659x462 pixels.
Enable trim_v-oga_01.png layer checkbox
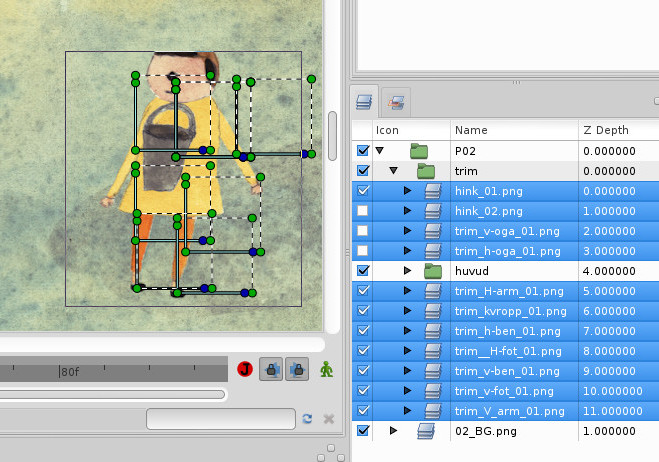tap(363, 231)
